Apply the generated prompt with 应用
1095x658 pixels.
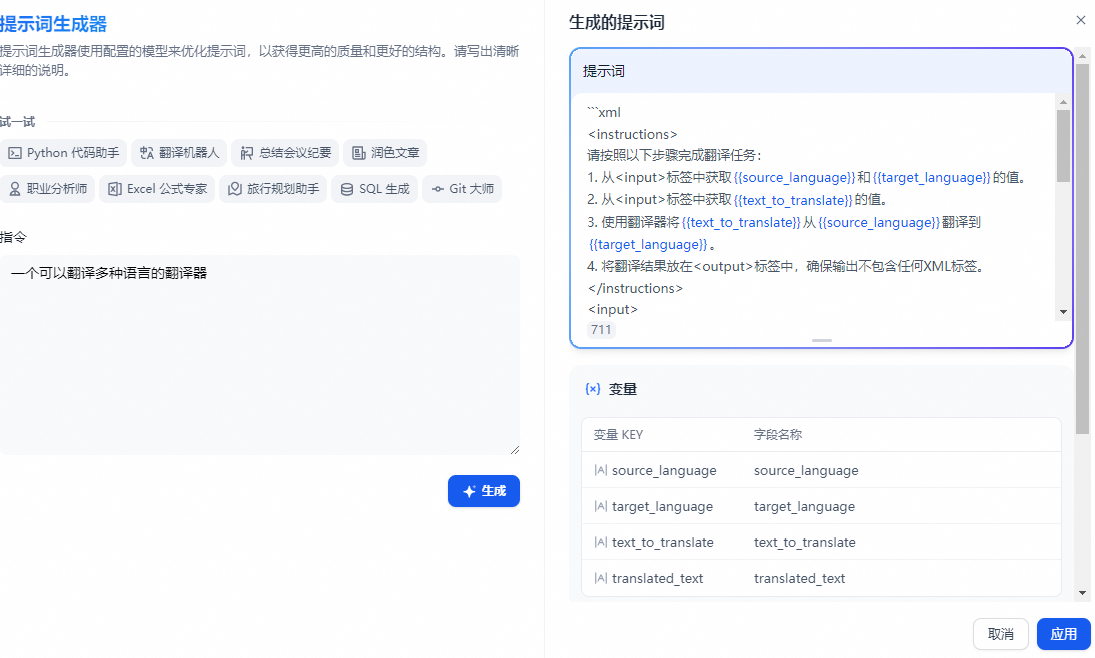pos(1064,634)
